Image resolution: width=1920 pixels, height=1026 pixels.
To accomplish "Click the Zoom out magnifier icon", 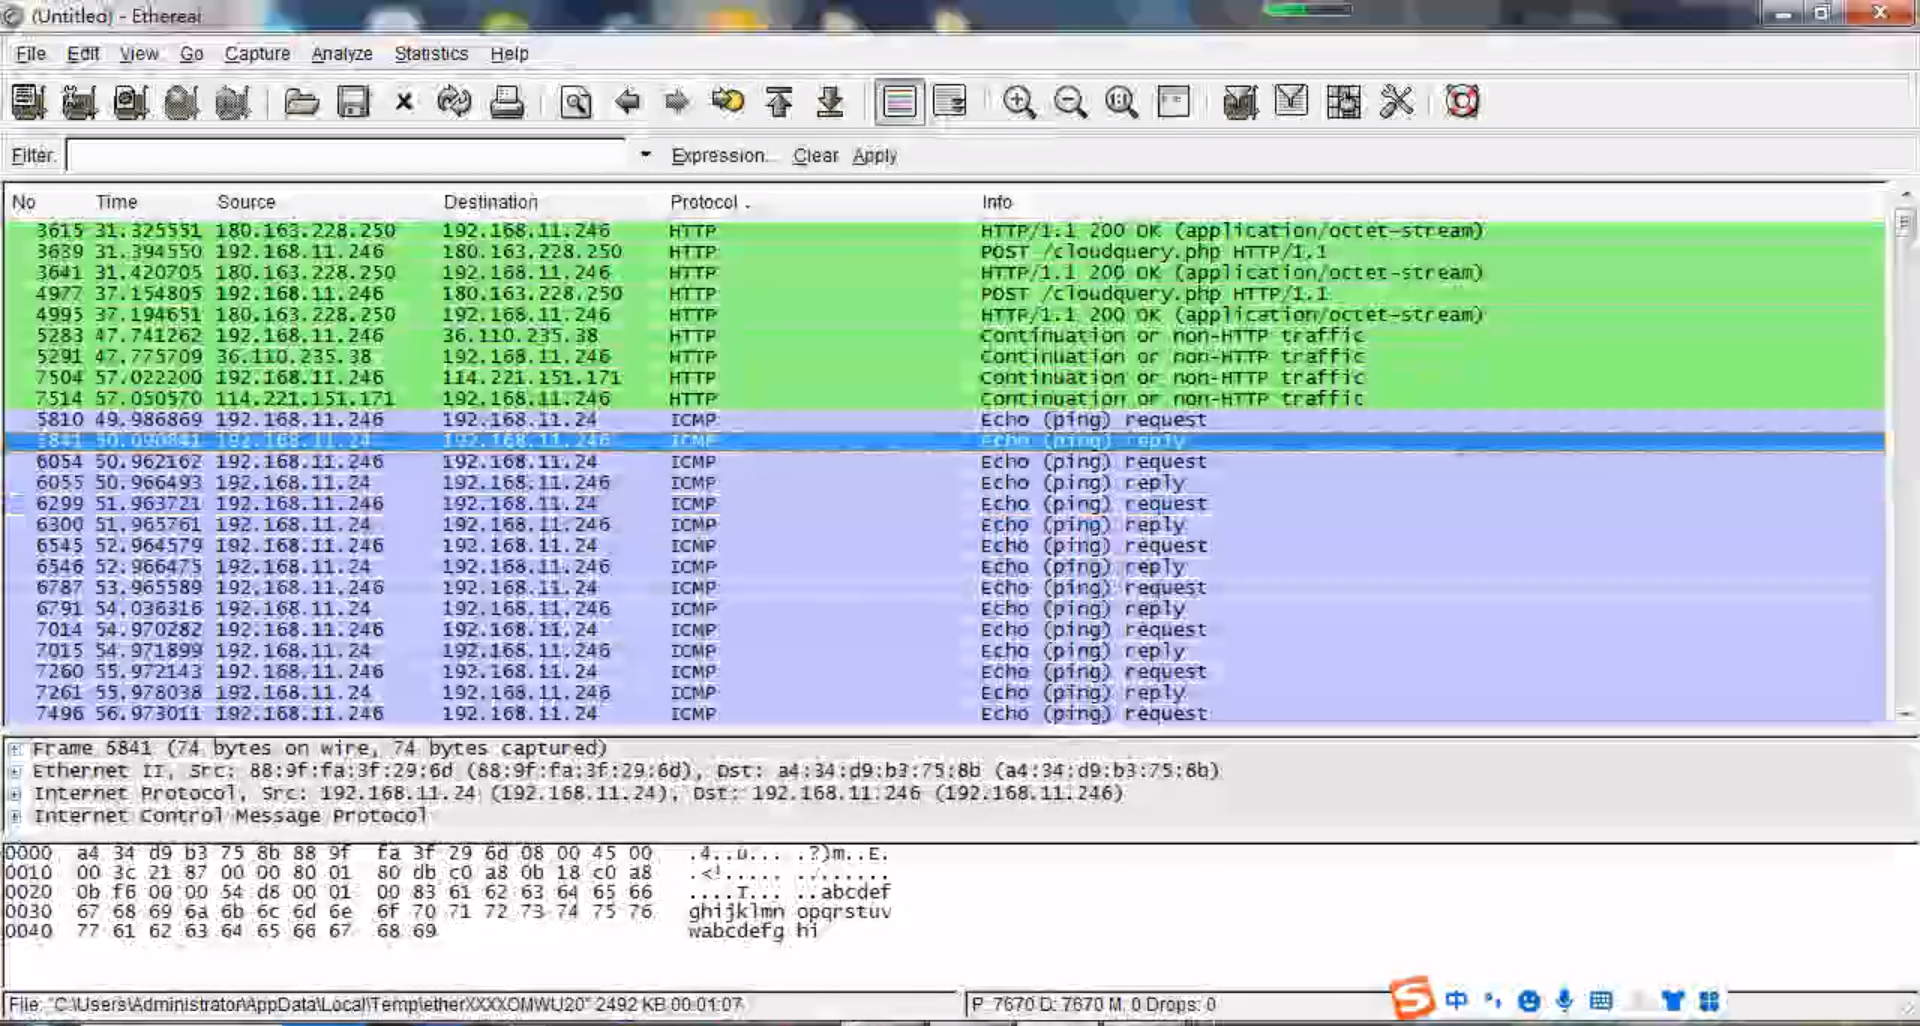I will coord(1070,102).
